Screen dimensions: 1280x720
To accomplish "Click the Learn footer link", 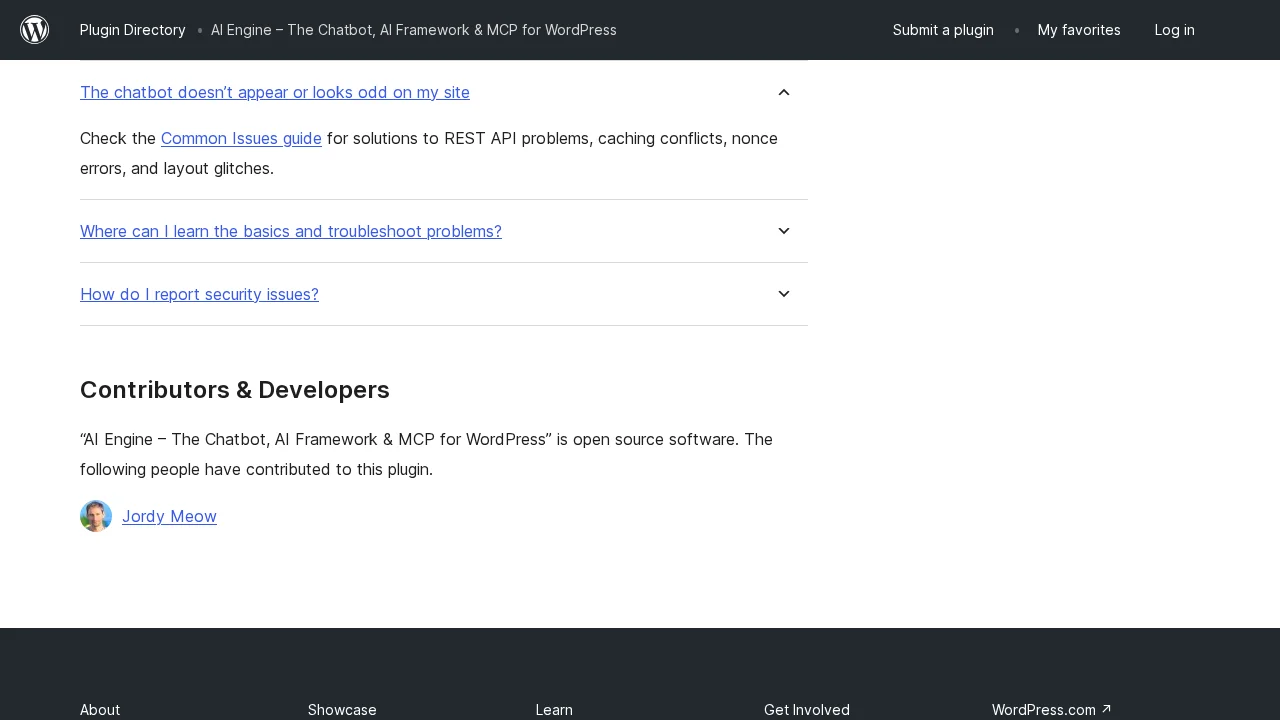I will [554, 709].
